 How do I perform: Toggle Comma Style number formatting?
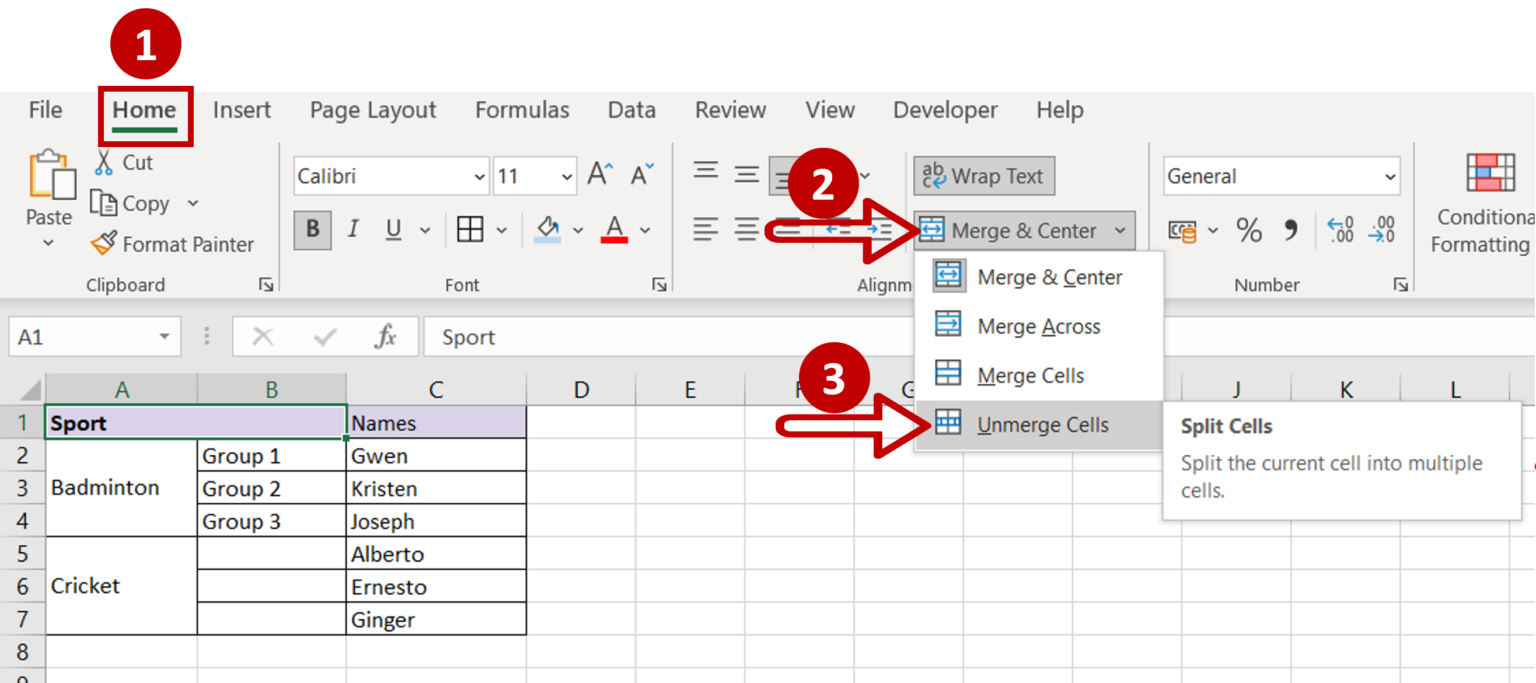coord(1291,230)
